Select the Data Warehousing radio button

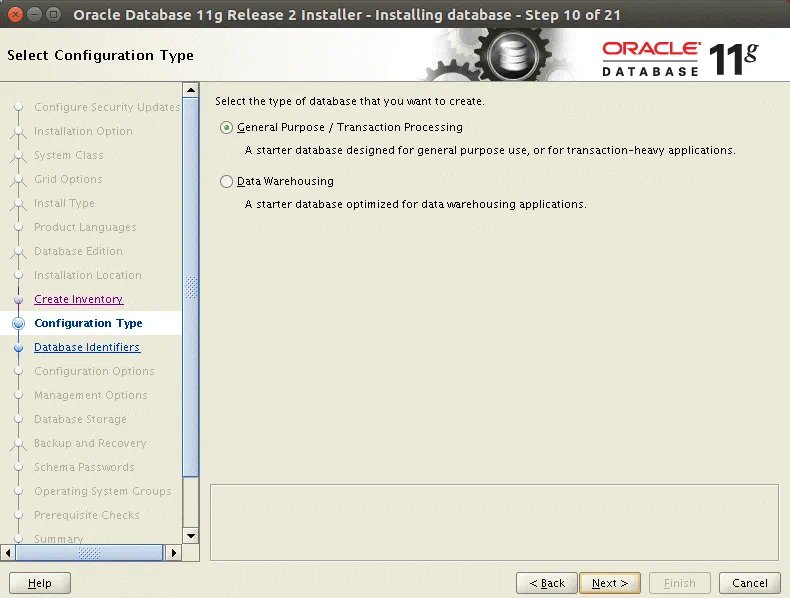point(227,182)
